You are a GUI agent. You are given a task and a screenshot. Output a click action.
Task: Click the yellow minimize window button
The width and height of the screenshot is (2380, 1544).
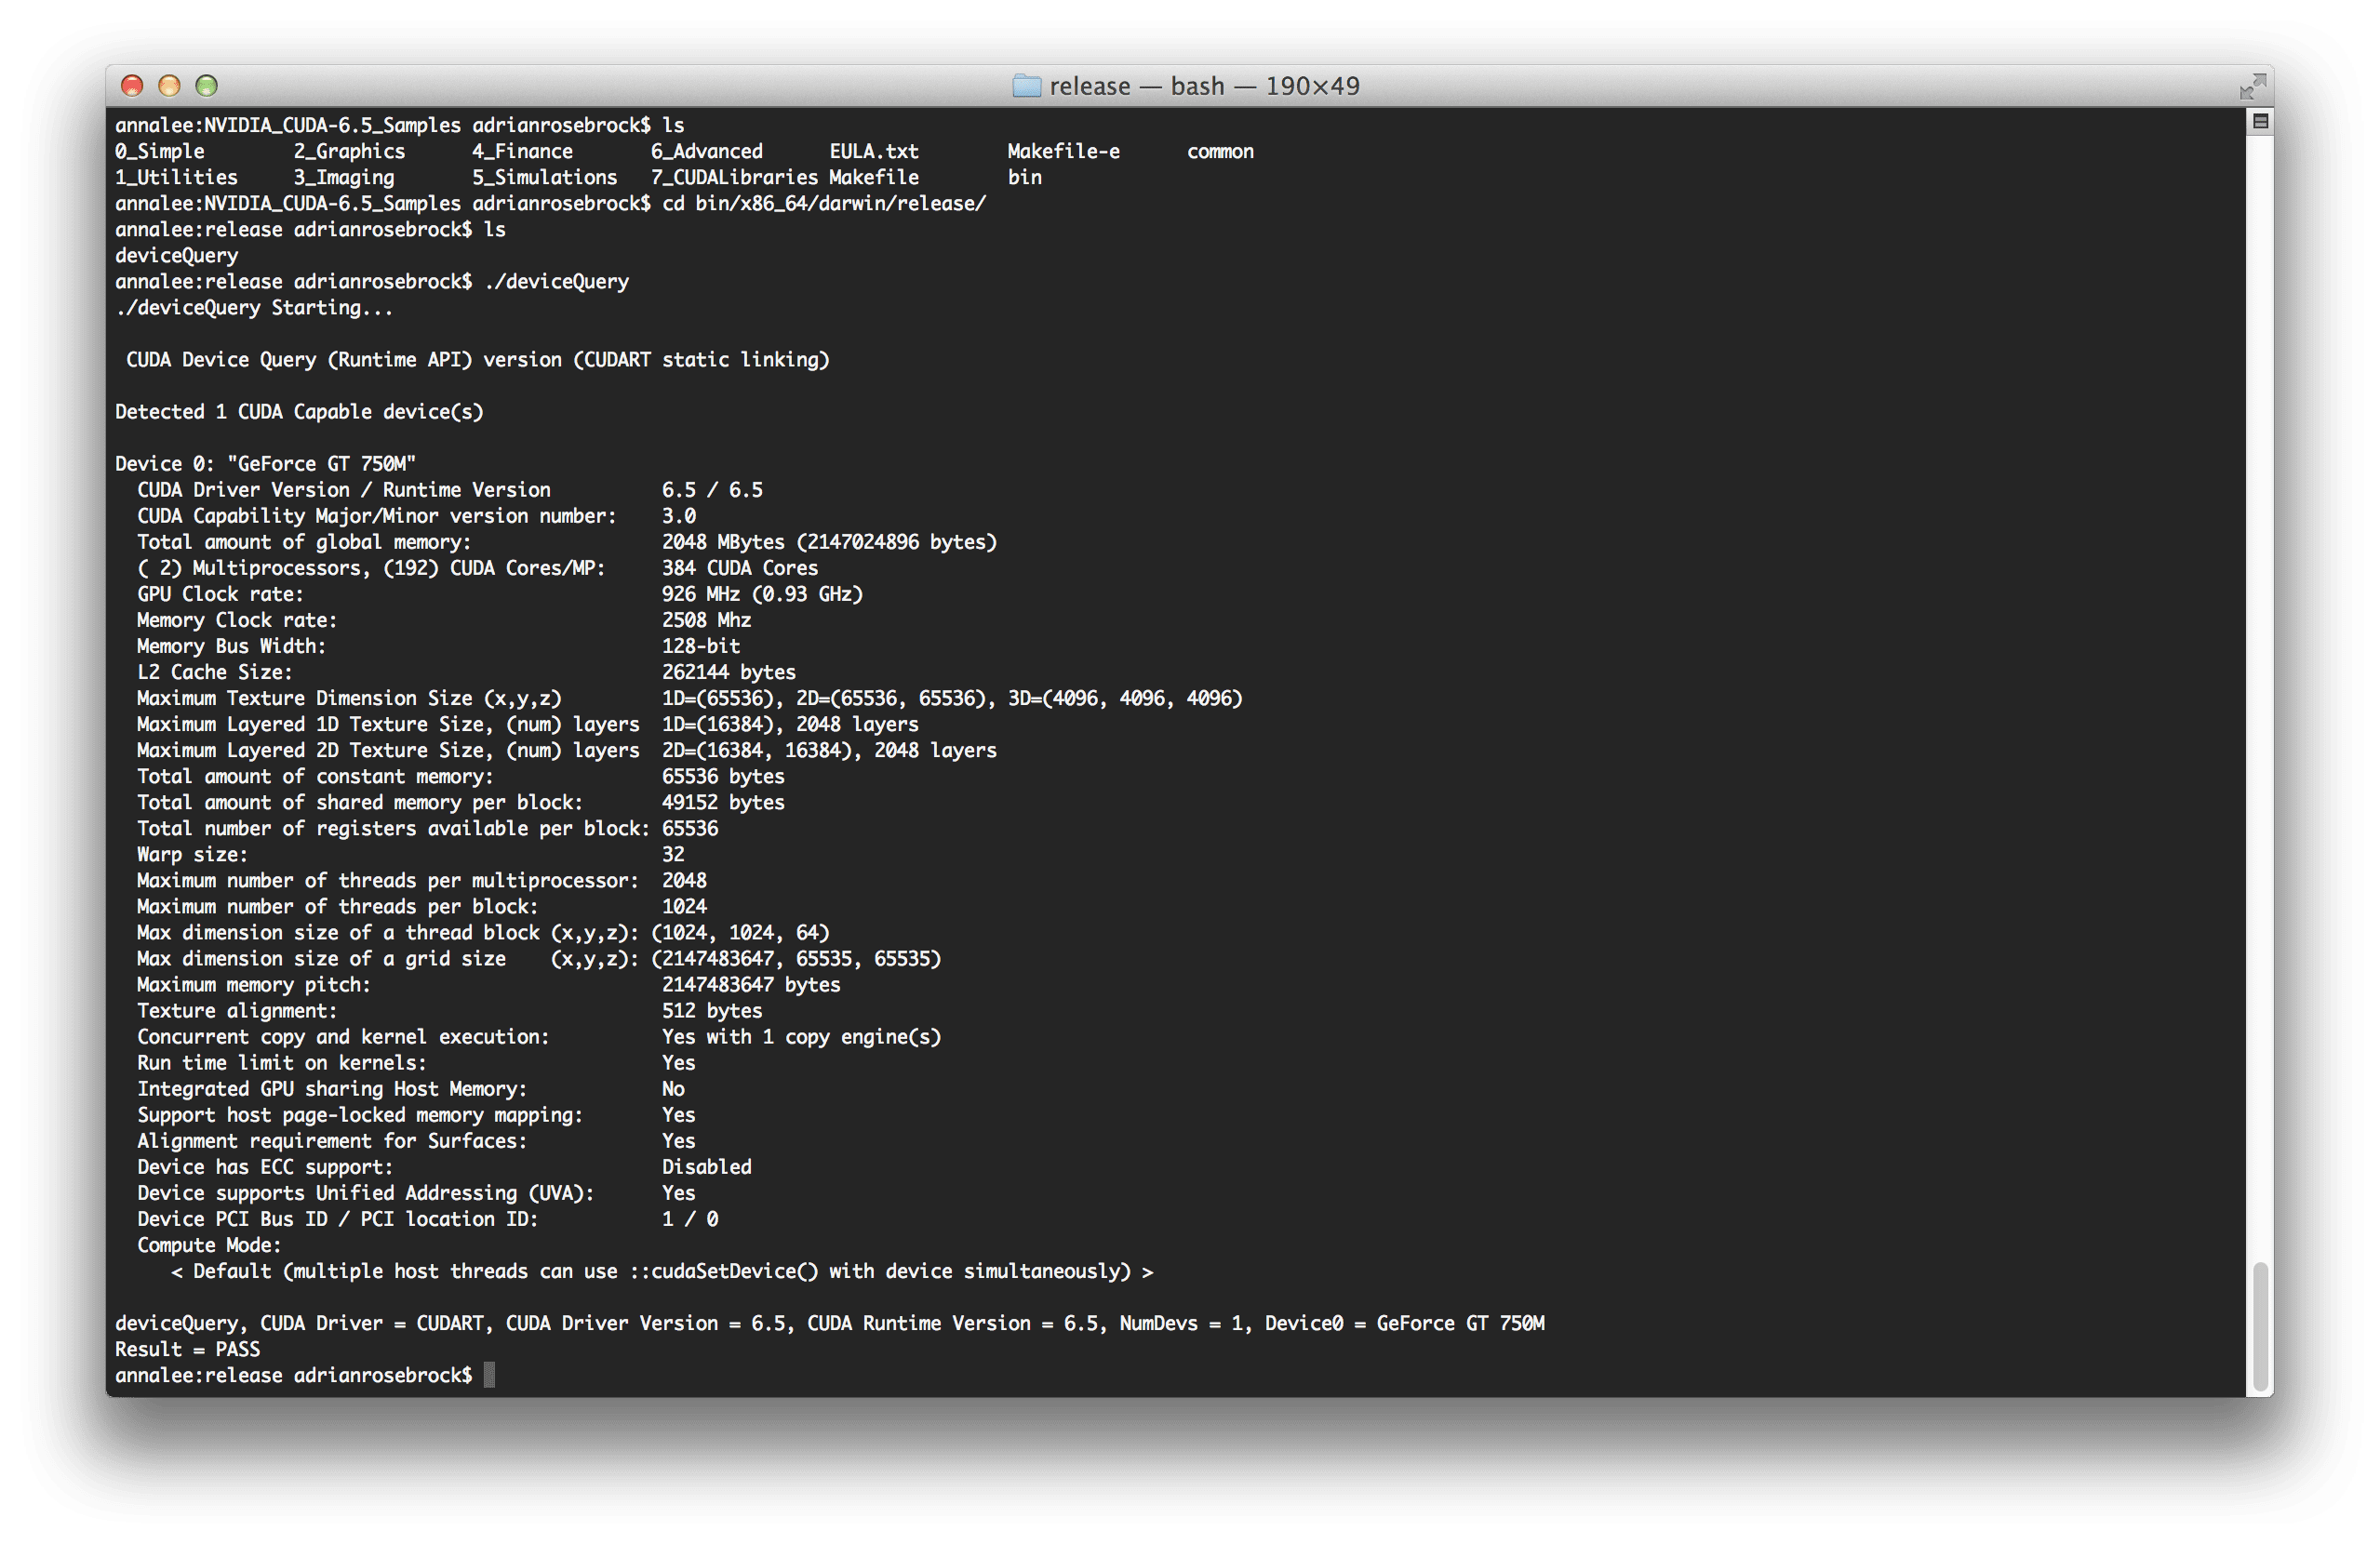(x=169, y=86)
